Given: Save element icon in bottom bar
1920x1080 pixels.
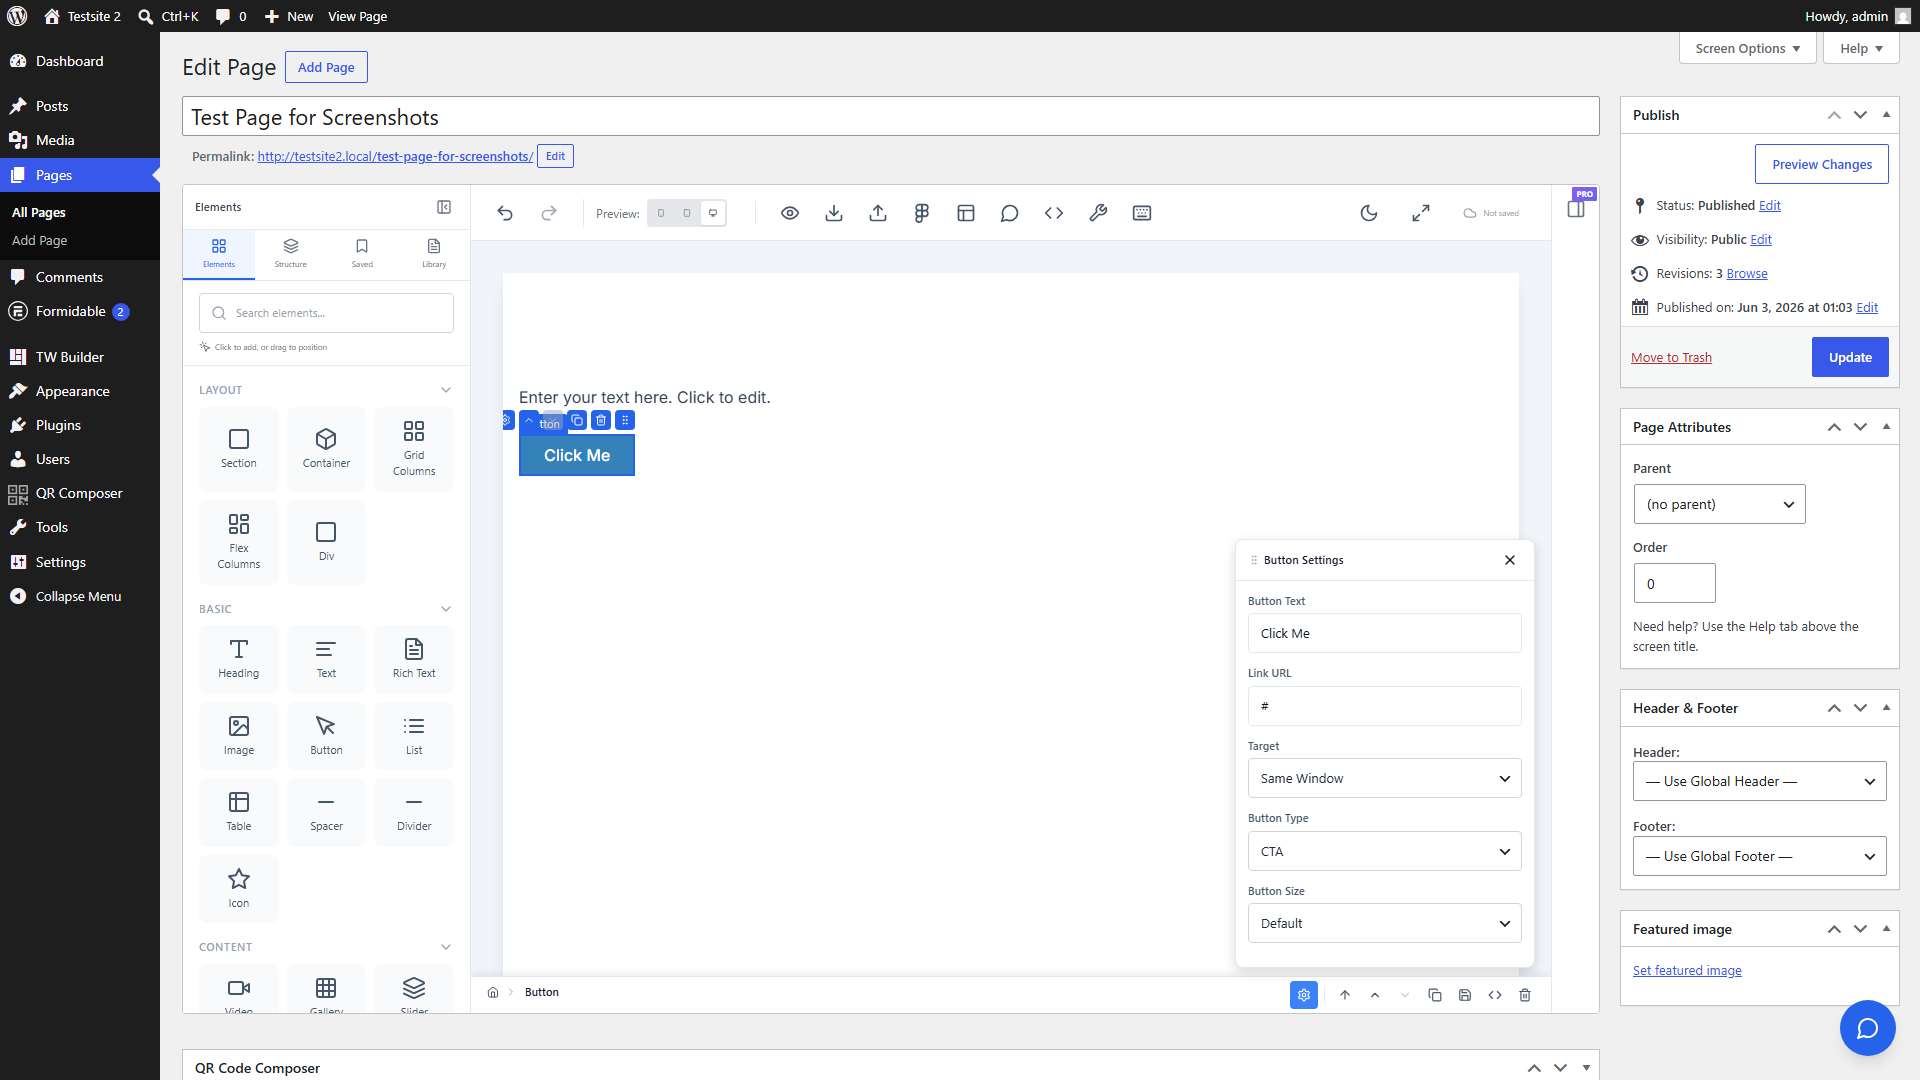Looking at the screenshot, I should [x=1465, y=995].
